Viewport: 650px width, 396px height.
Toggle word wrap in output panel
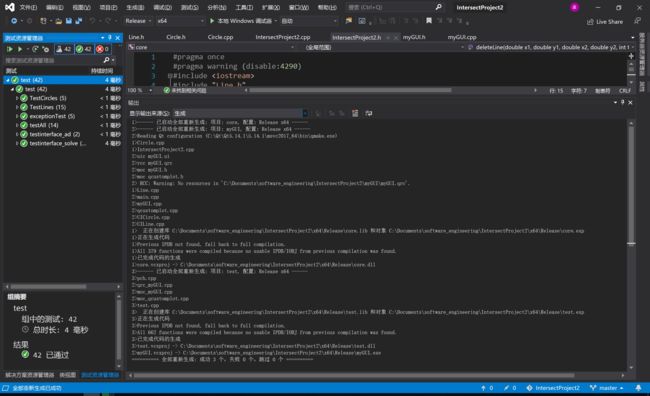[x=369, y=113]
